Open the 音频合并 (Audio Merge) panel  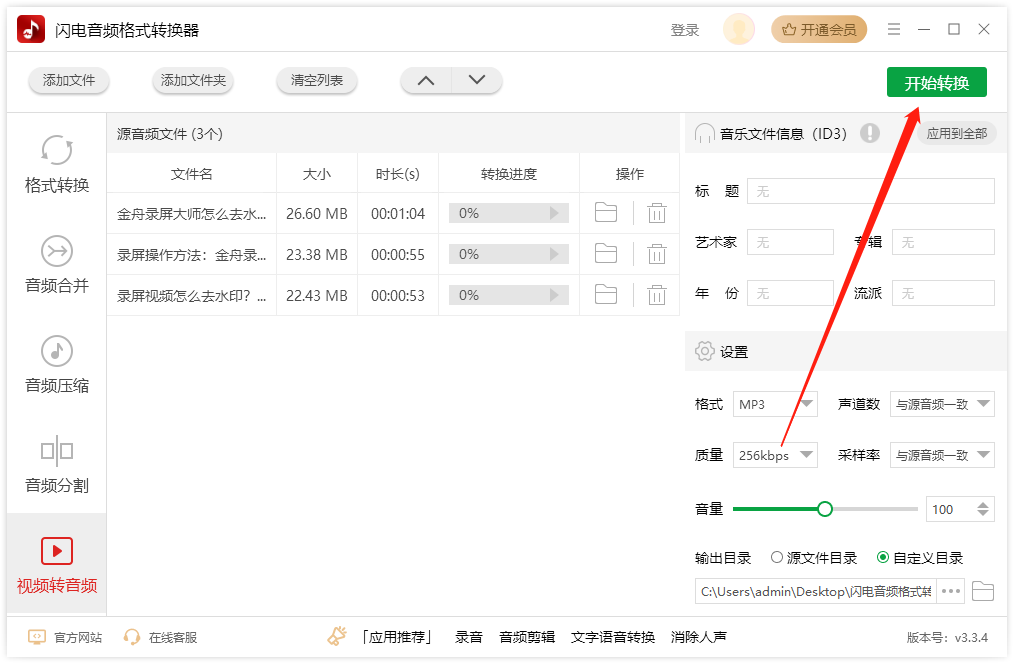coord(55,266)
